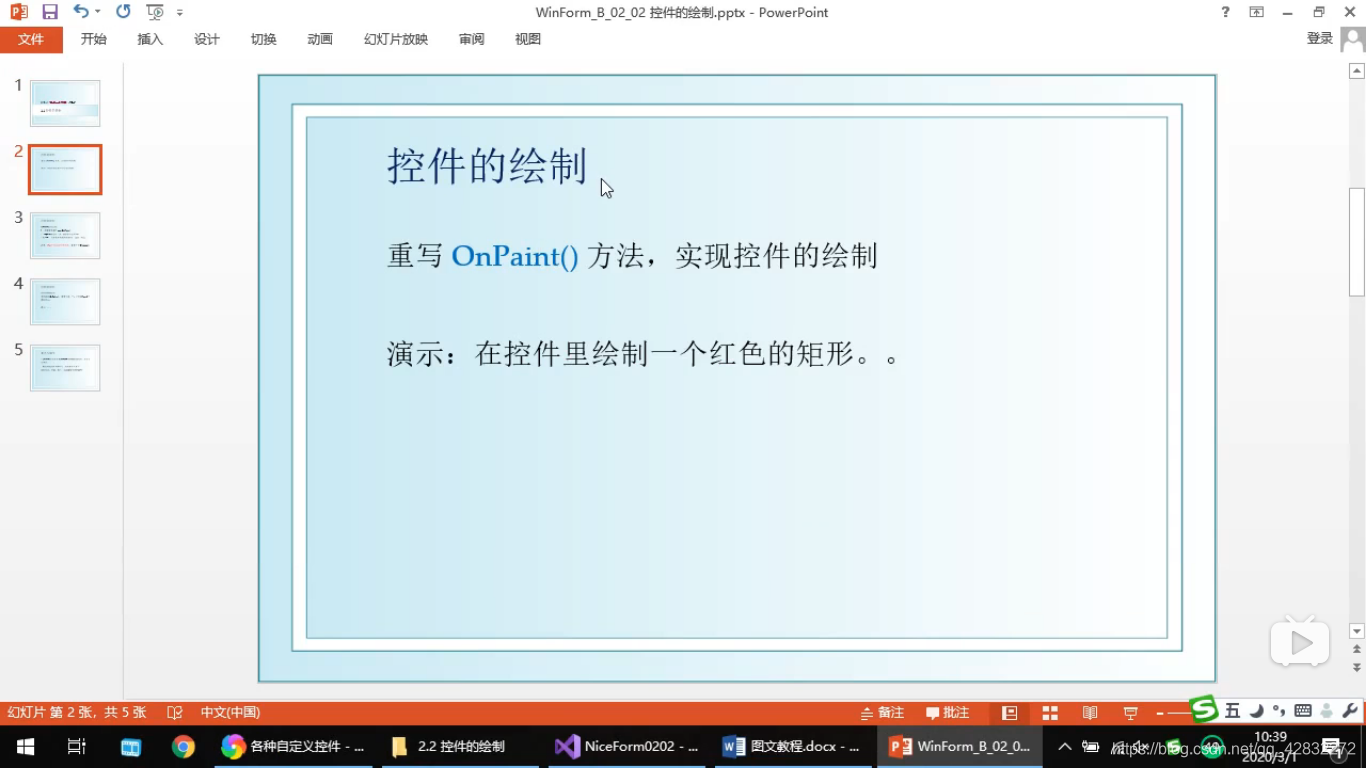
Task: Click the Sogou IME S logo
Action: 1204,709
